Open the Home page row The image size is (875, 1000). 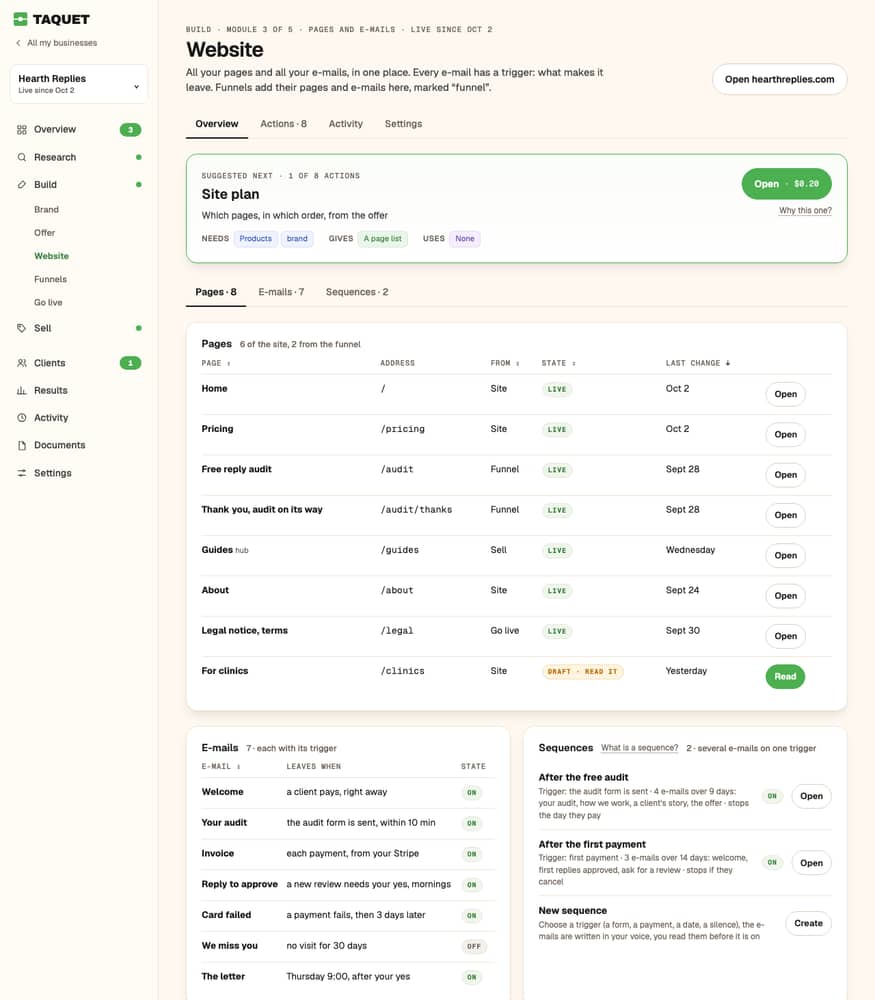(x=785, y=394)
